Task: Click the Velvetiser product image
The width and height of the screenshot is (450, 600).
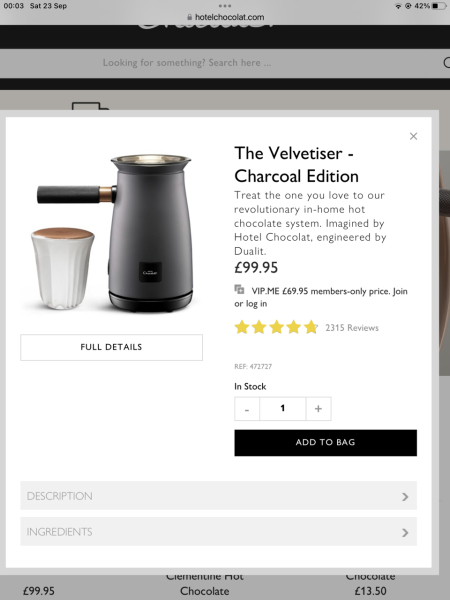Action: (112, 232)
